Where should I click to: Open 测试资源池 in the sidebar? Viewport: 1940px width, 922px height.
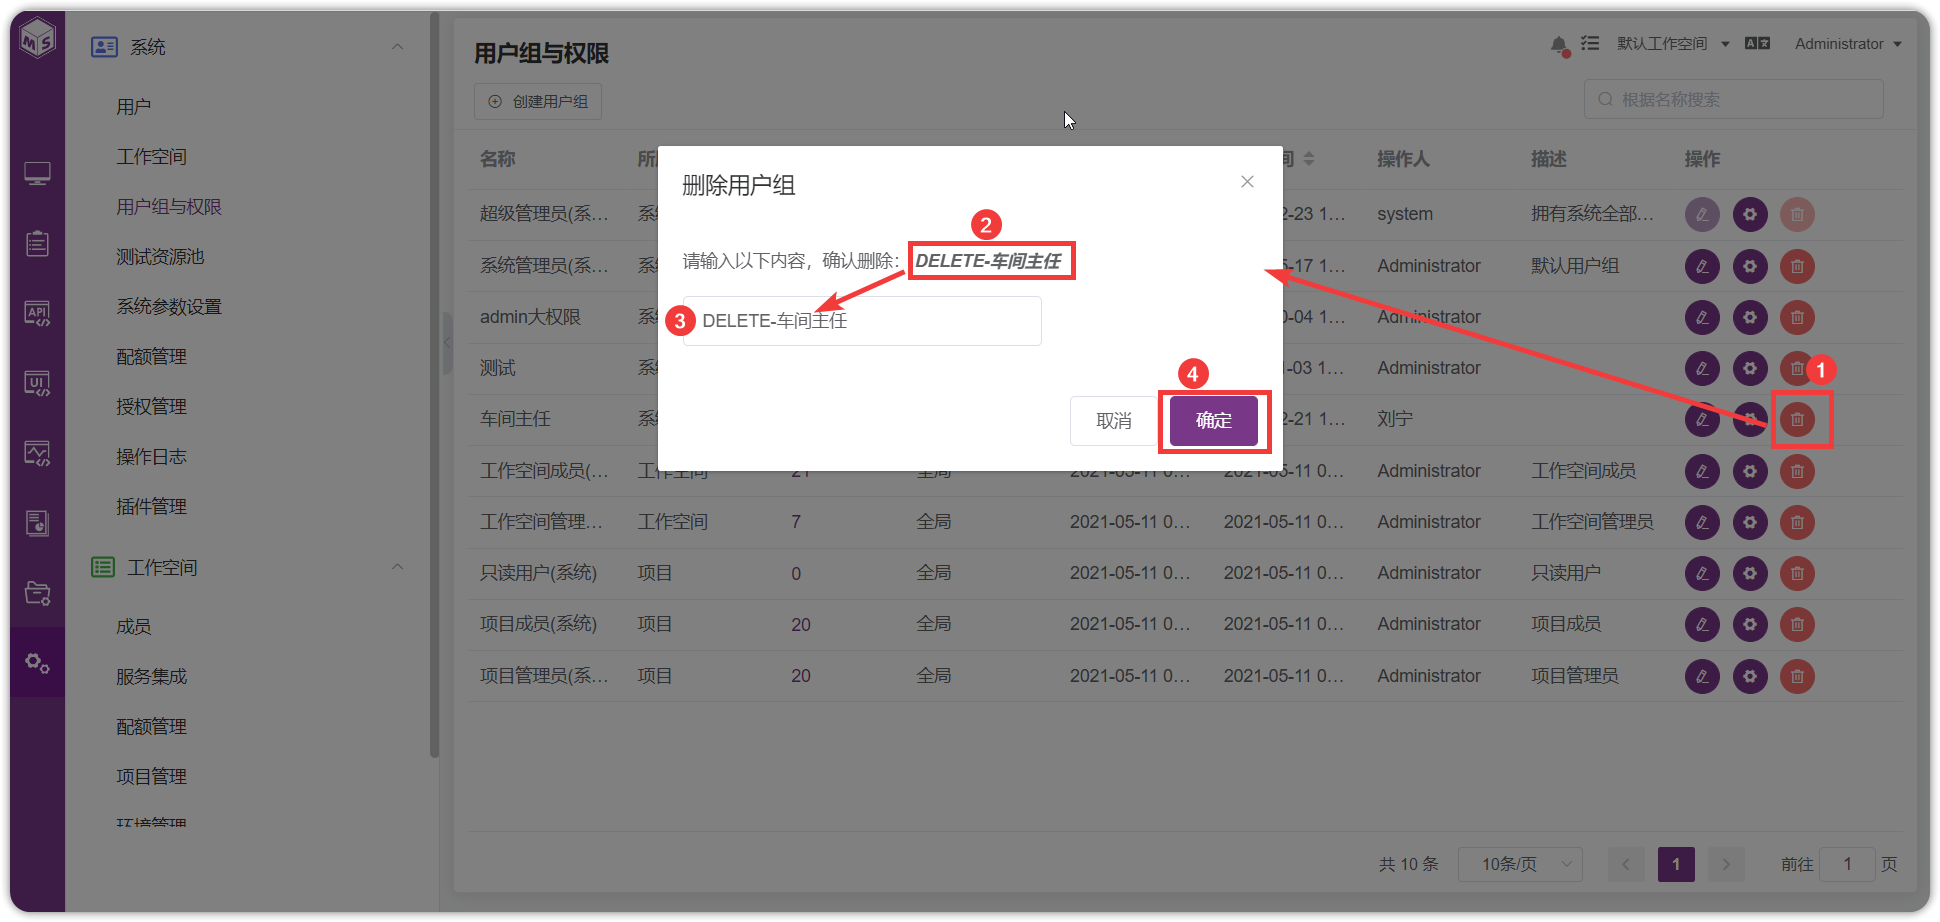(160, 257)
